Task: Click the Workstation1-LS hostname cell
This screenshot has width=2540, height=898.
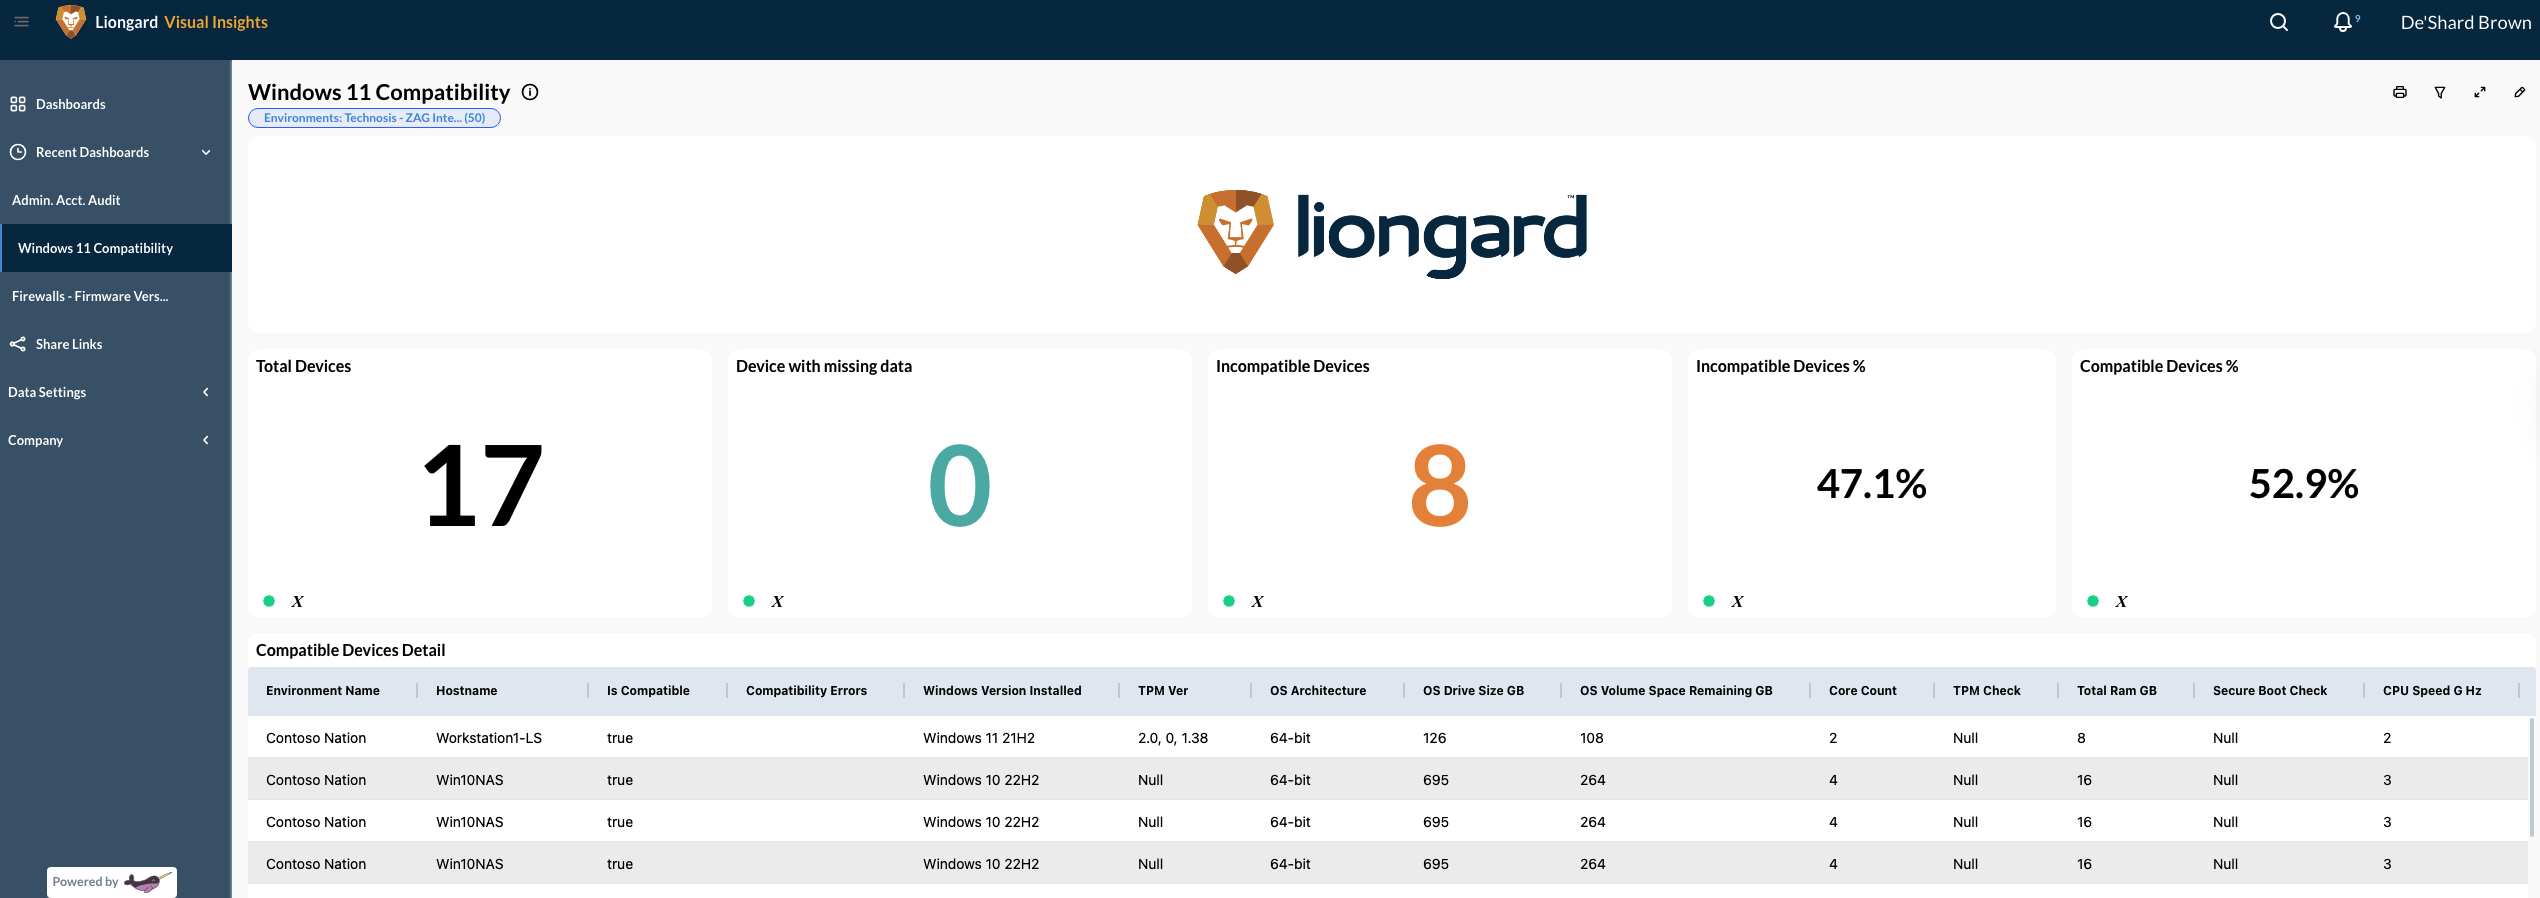Action: coord(489,738)
